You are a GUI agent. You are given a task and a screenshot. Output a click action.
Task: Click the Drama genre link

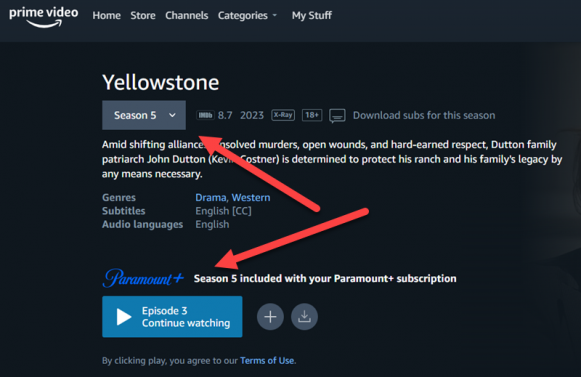[x=211, y=198]
